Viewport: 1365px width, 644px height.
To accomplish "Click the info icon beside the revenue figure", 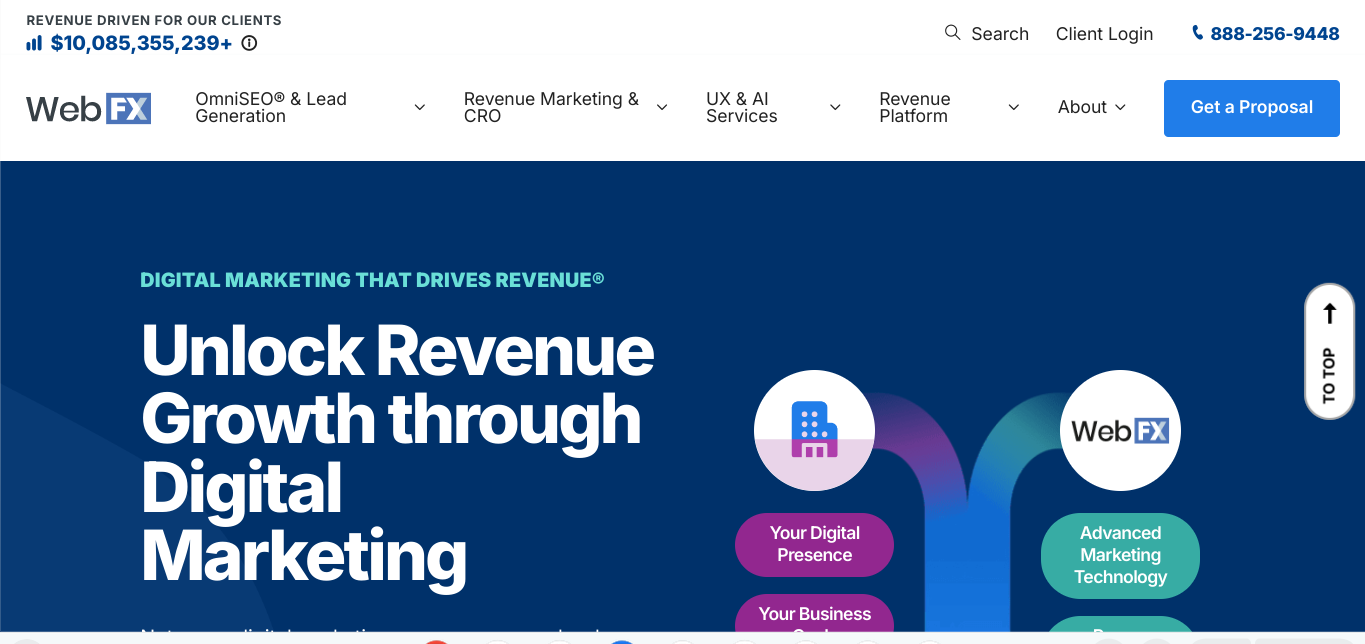I will pyautogui.click(x=250, y=43).
